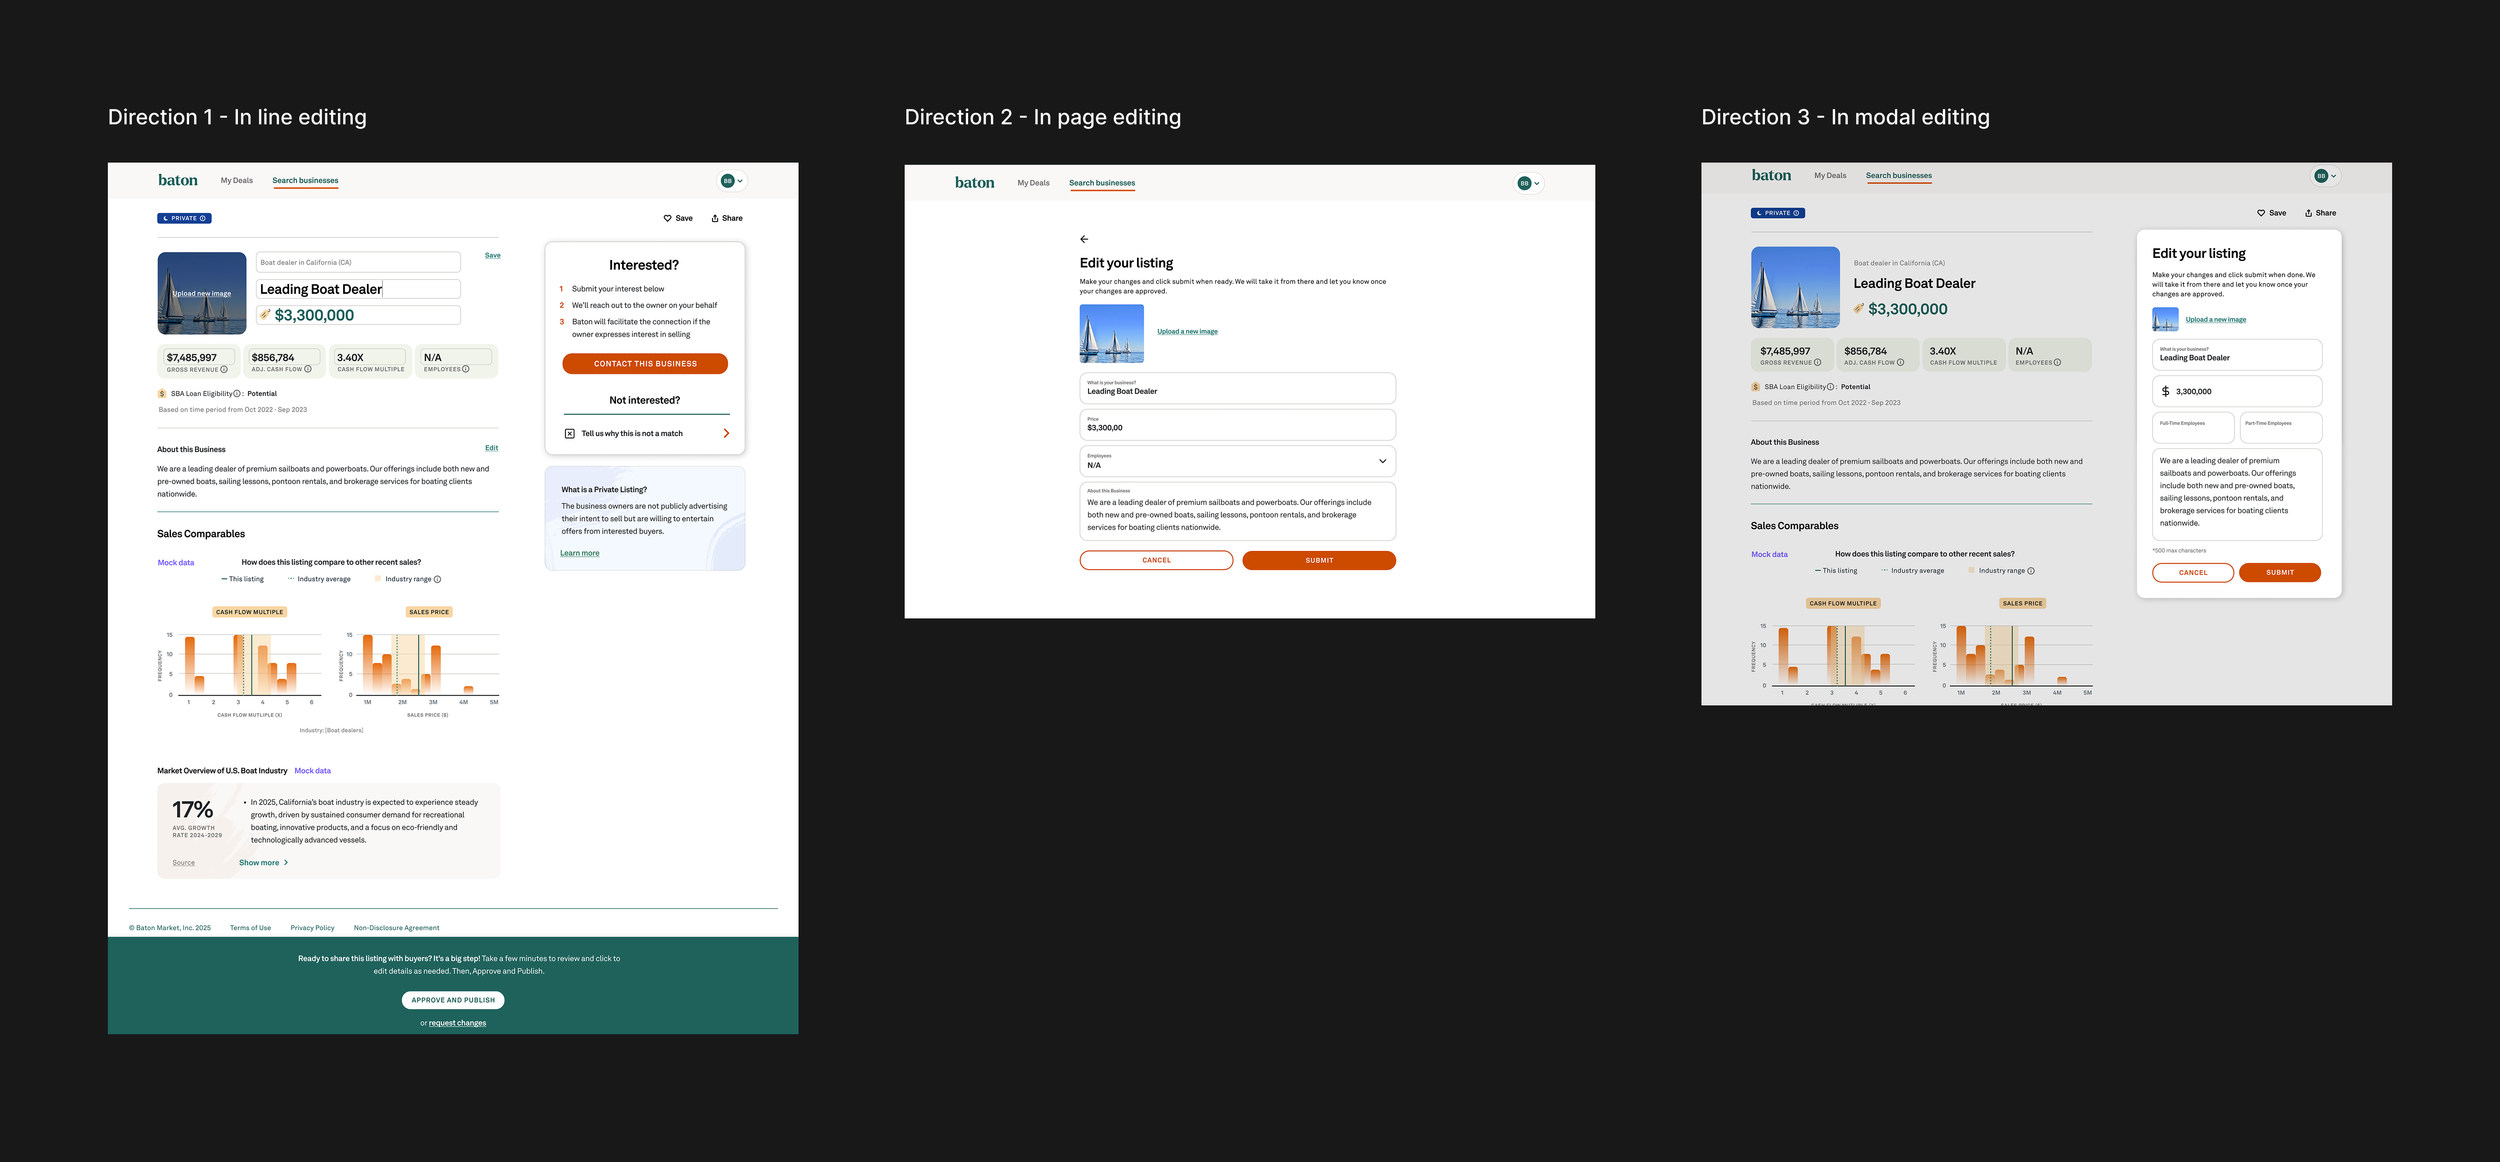
Task: Expand 'Tell us why this is not a match' chevron
Action: pos(726,433)
